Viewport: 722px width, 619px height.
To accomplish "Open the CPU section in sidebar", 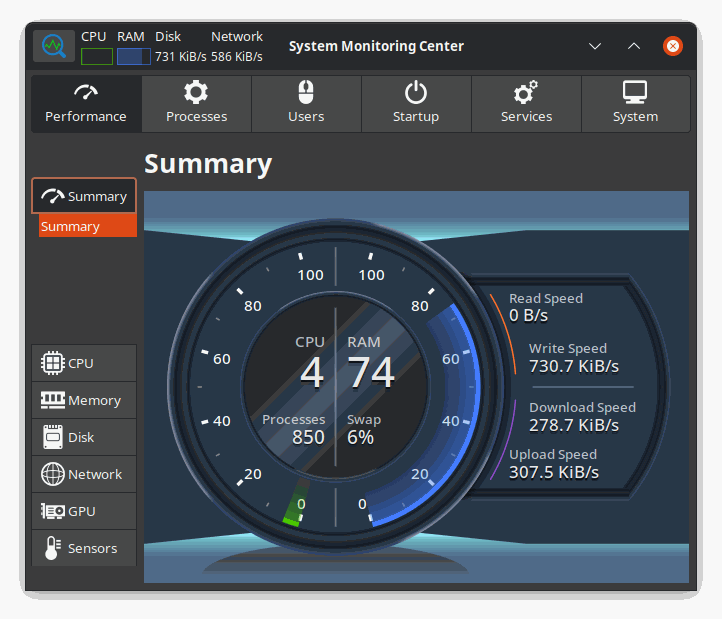I will (x=84, y=364).
